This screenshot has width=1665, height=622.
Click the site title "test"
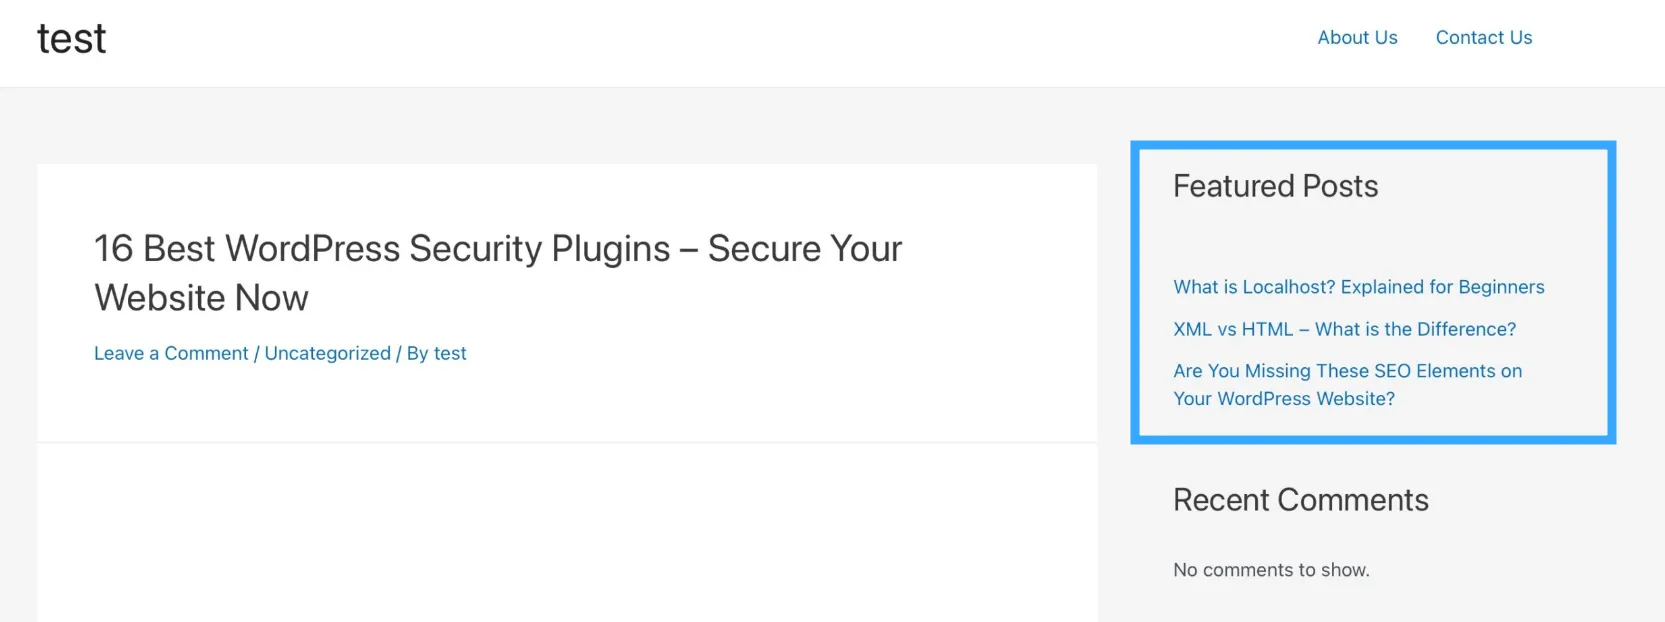pos(71,39)
